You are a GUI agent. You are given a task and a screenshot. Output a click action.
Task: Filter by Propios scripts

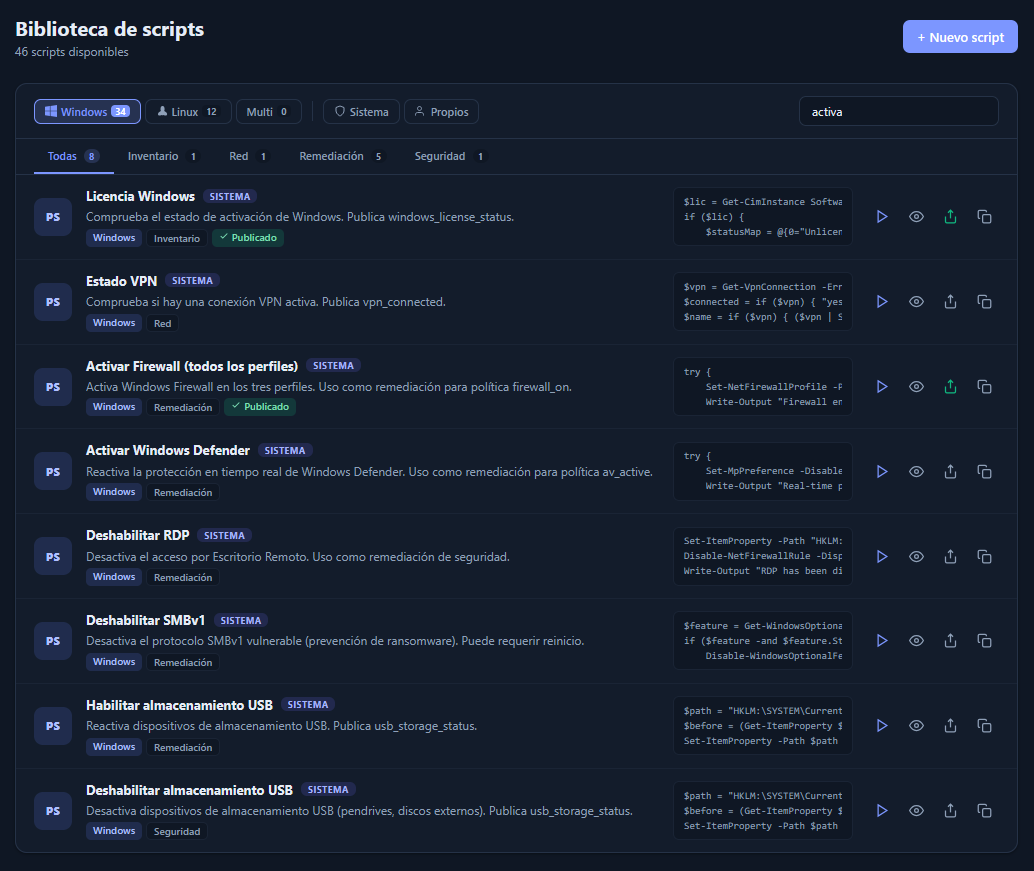[x=441, y=112]
